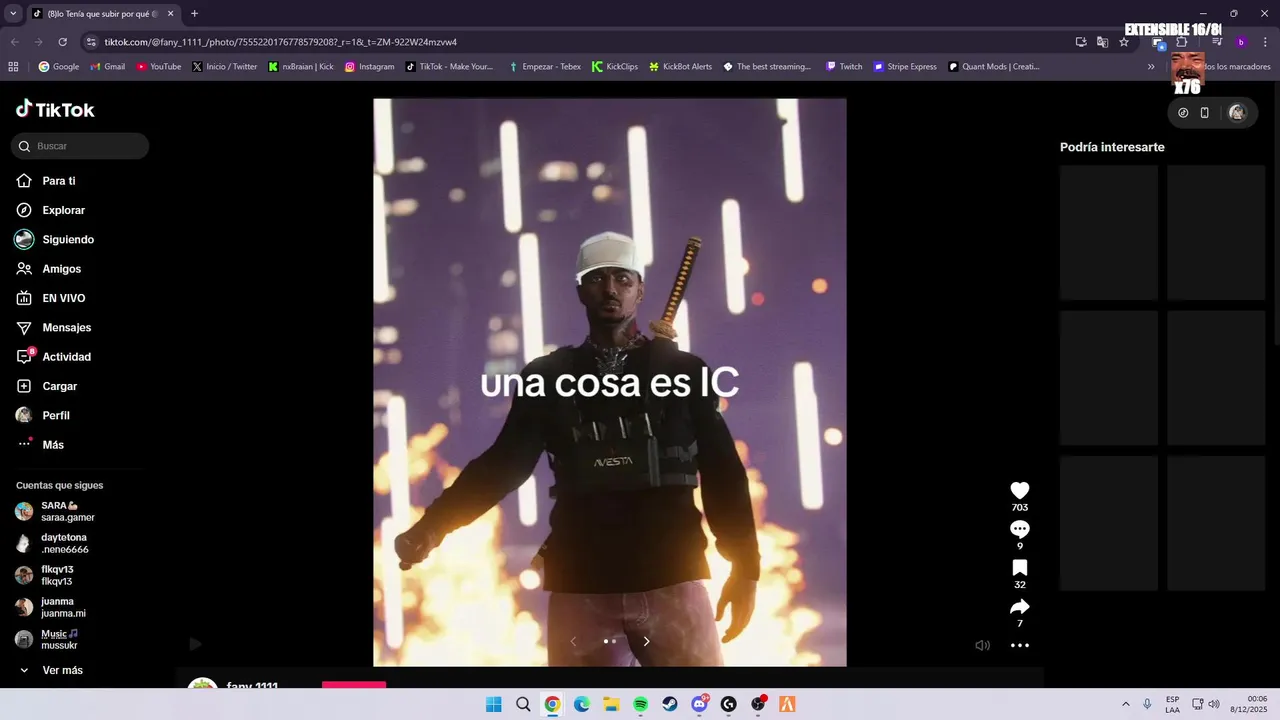Show hidden bookmarks with double chevron
This screenshot has height=720, width=1280.
click(1151, 67)
